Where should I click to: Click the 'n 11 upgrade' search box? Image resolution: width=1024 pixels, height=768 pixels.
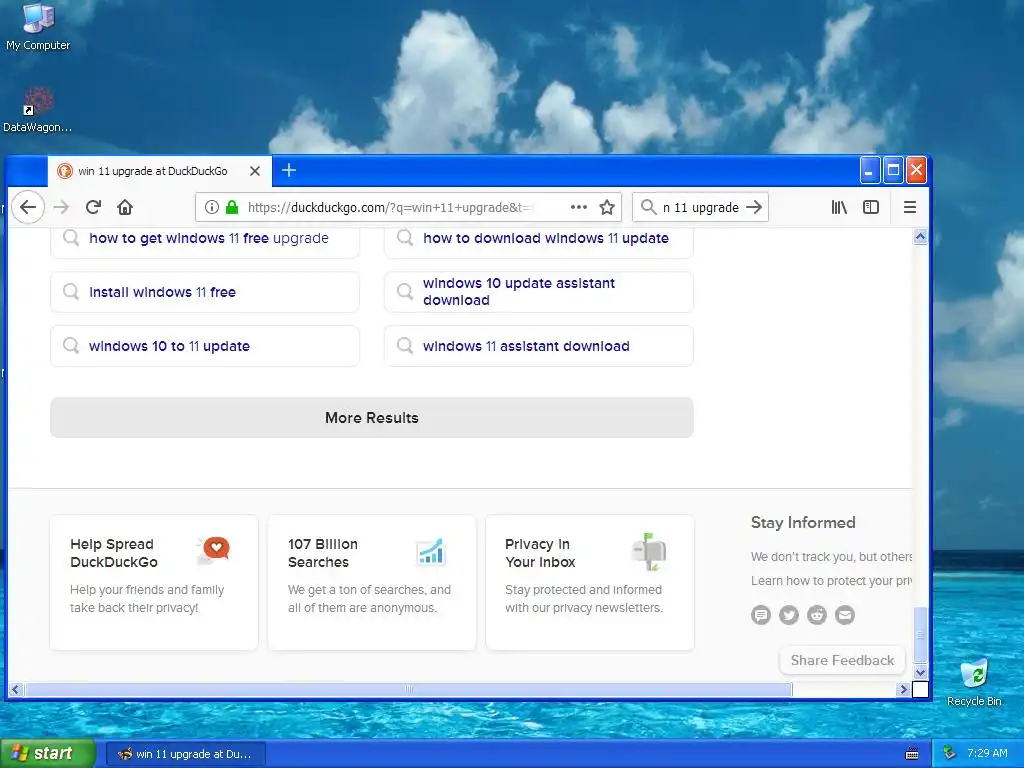point(701,207)
